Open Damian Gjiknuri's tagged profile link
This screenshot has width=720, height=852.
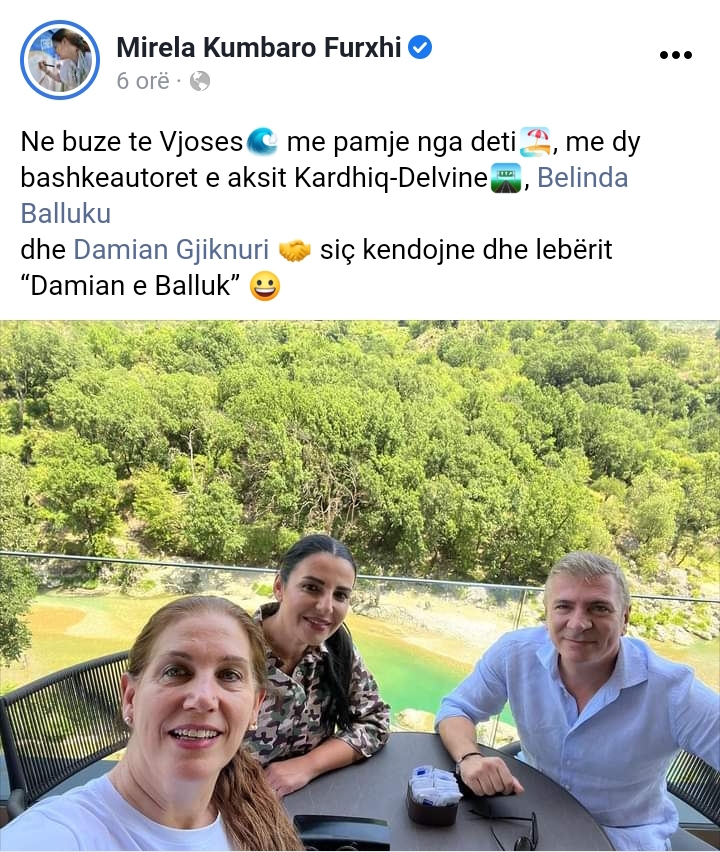(x=171, y=250)
